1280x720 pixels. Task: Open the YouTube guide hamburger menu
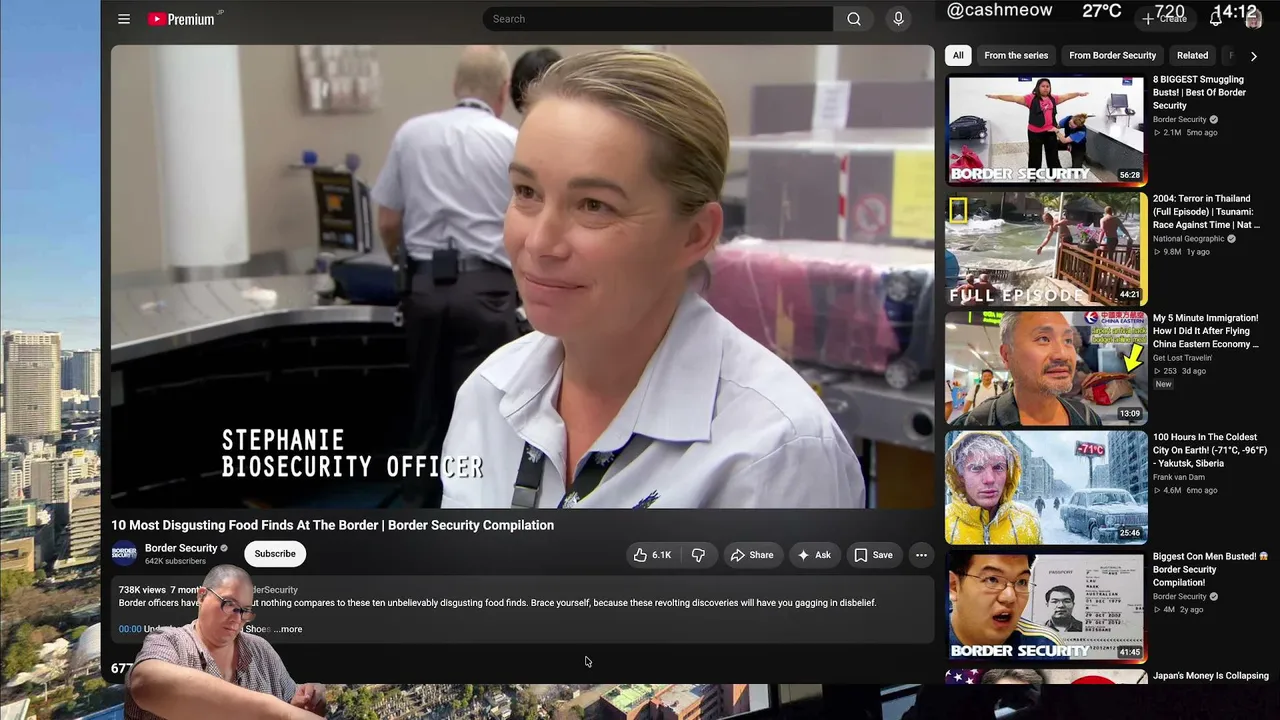coord(124,19)
